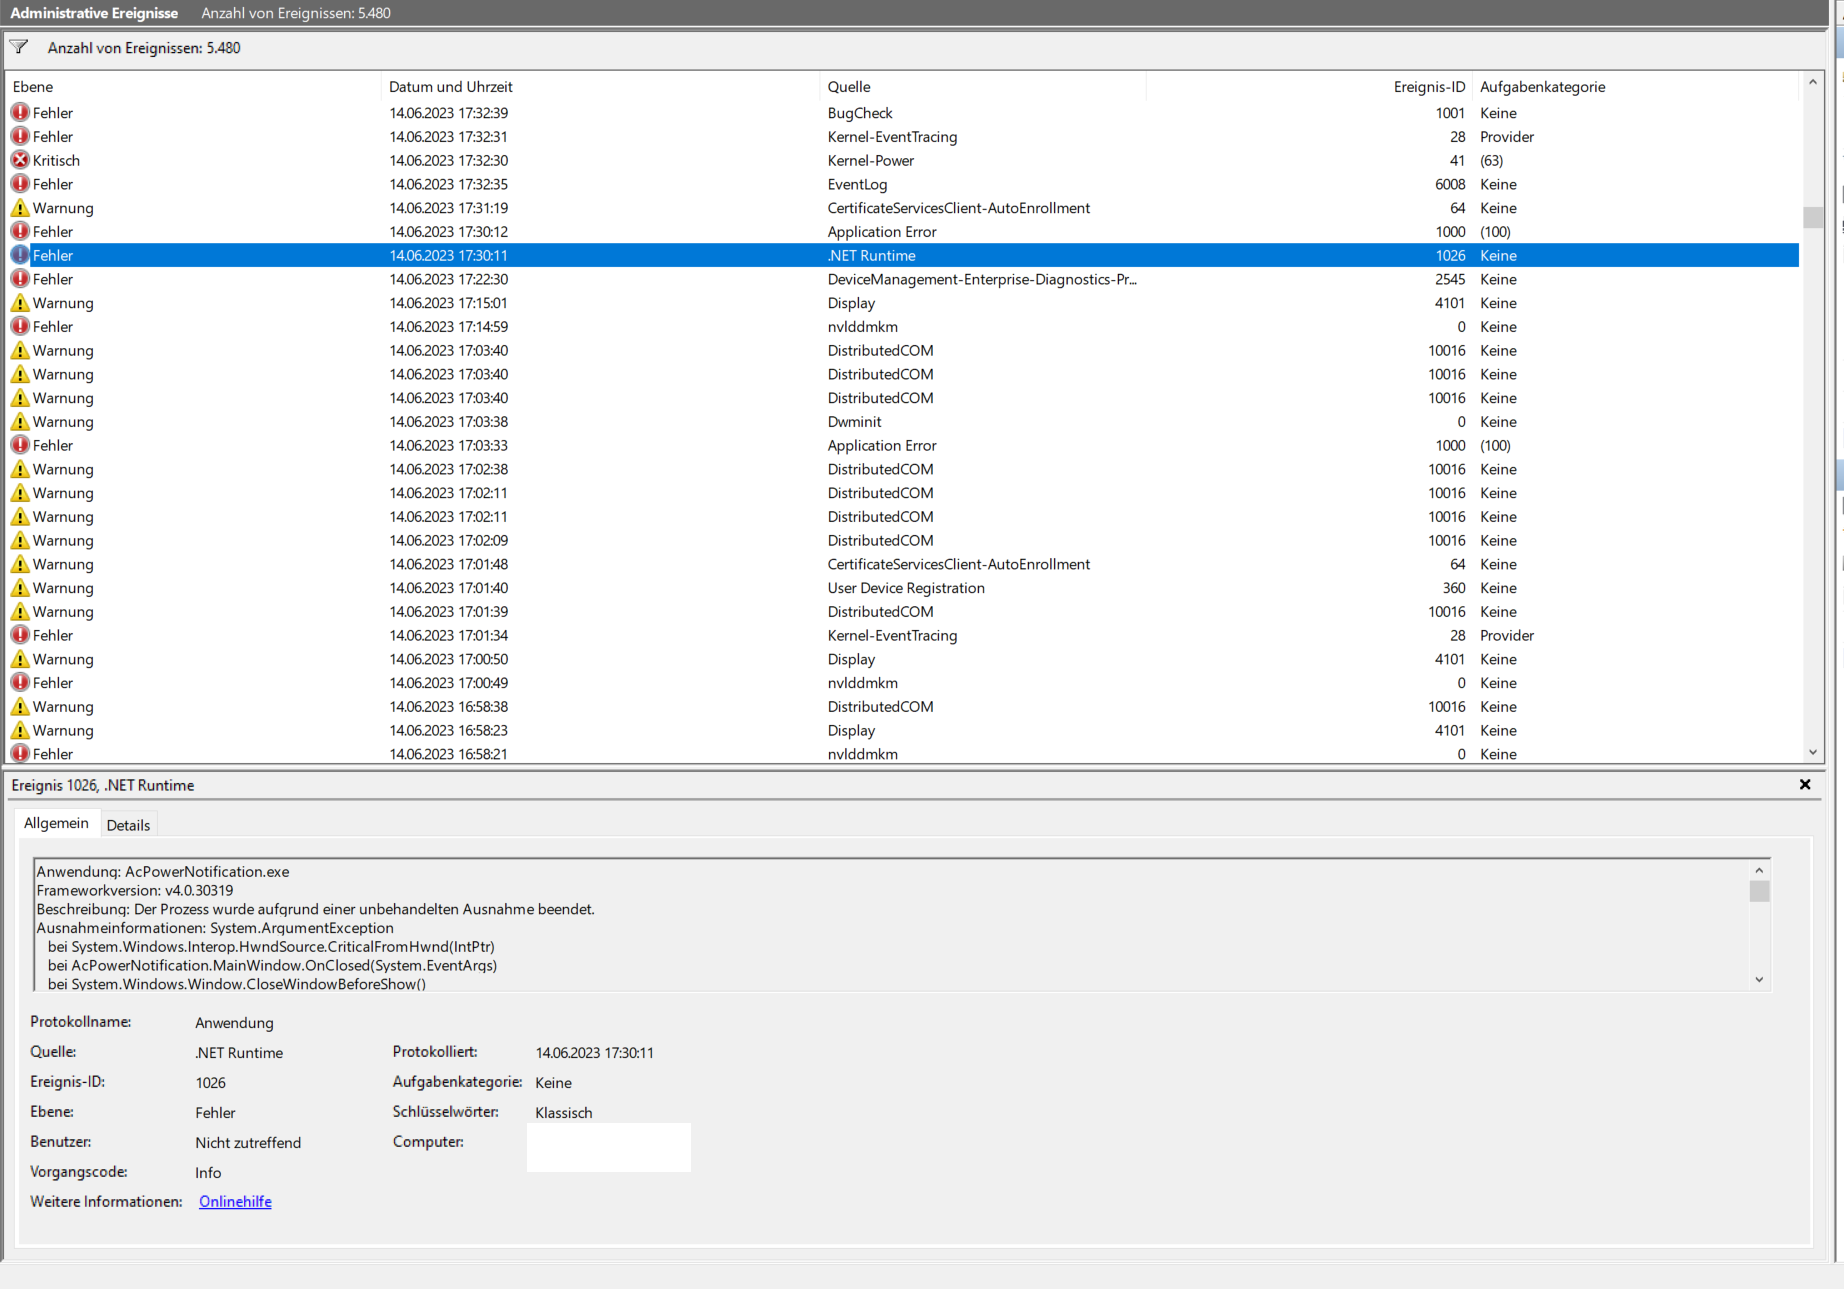The image size is (1844, 1289).
Task: Click the warning icon at 17:02:38
Action: coord(20,469)
